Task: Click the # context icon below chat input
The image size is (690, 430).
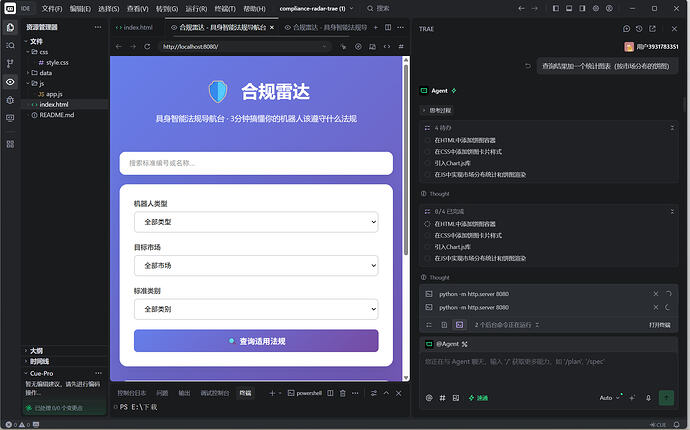Action: click(442, 398)
